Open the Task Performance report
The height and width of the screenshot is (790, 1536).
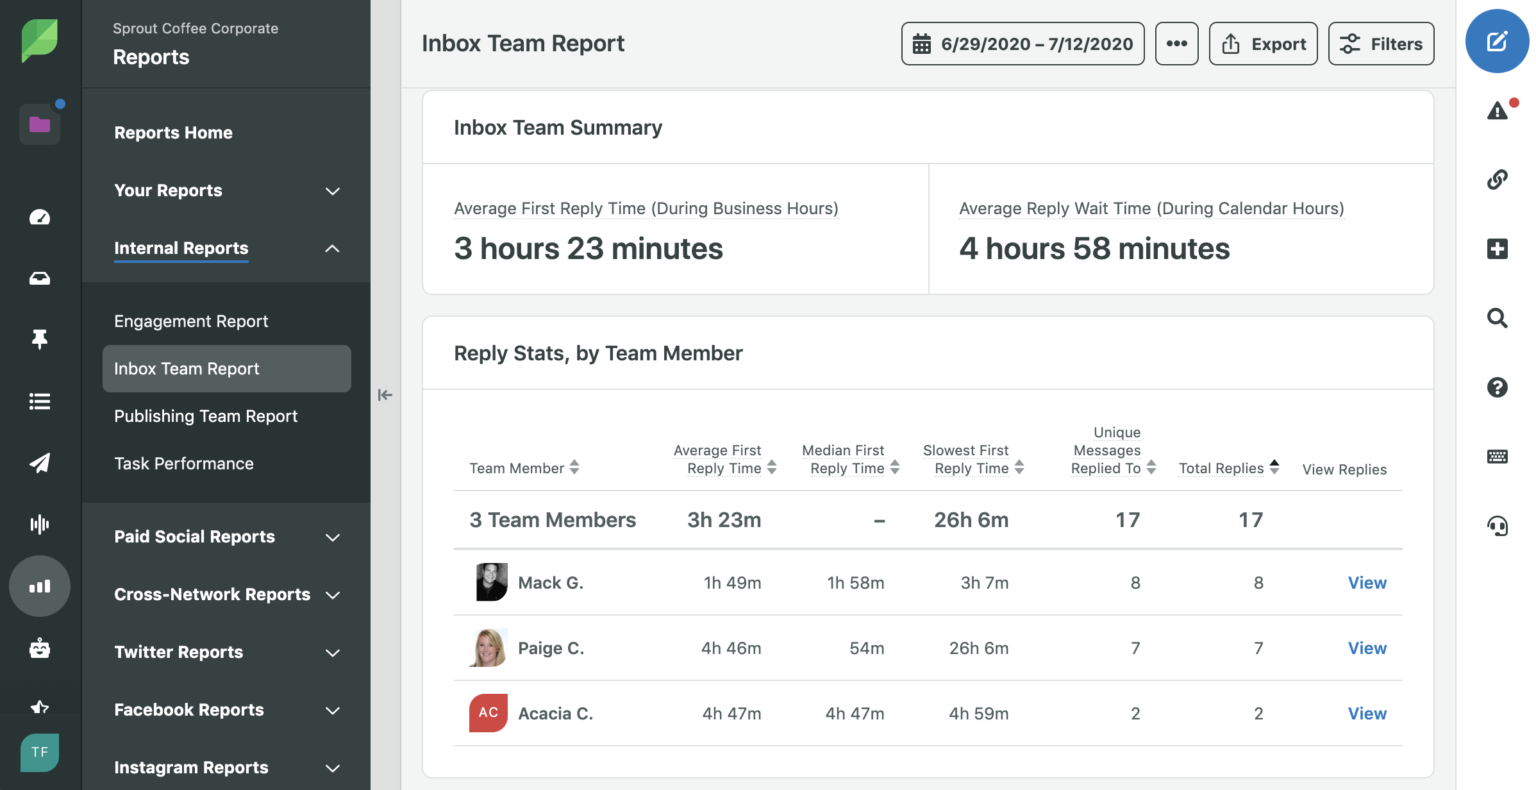click(184, 463)
